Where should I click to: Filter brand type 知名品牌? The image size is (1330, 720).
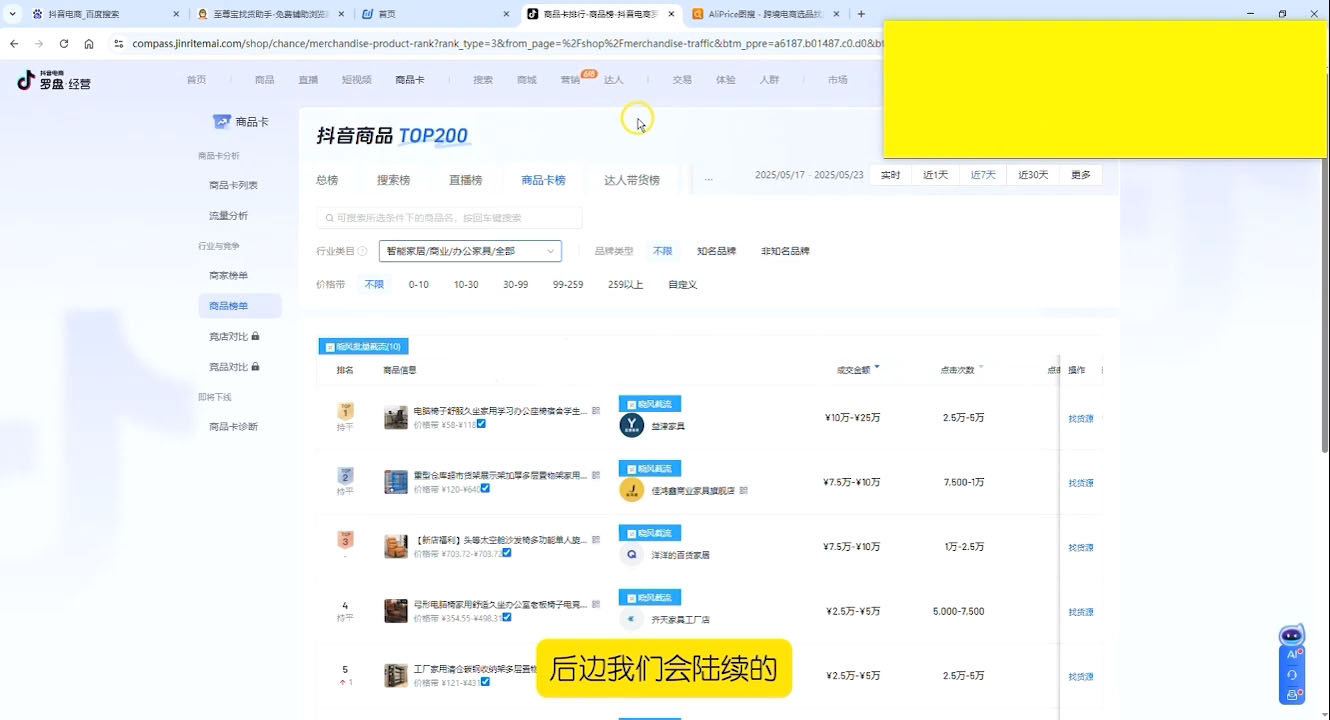point(716,251)
